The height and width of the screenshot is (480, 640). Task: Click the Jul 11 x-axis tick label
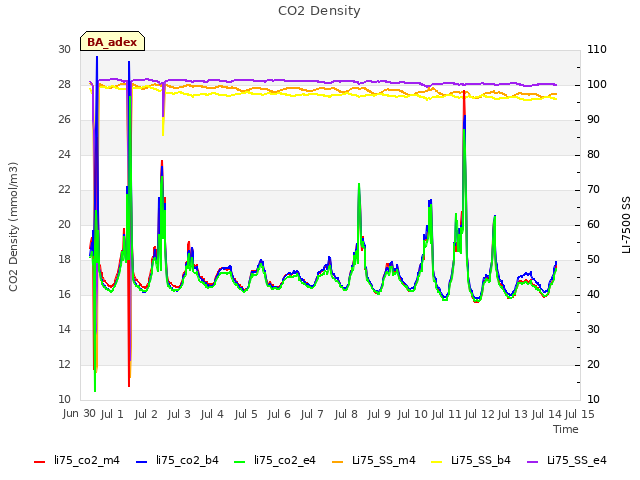point(446,414)
